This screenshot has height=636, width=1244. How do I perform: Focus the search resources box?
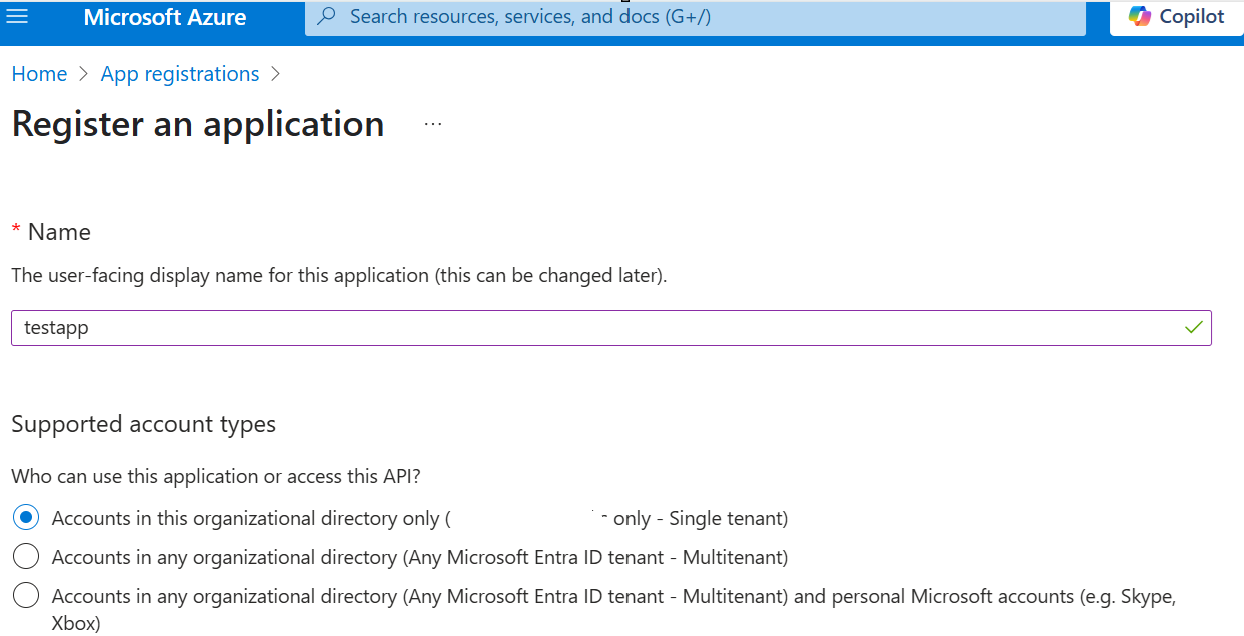695,17
